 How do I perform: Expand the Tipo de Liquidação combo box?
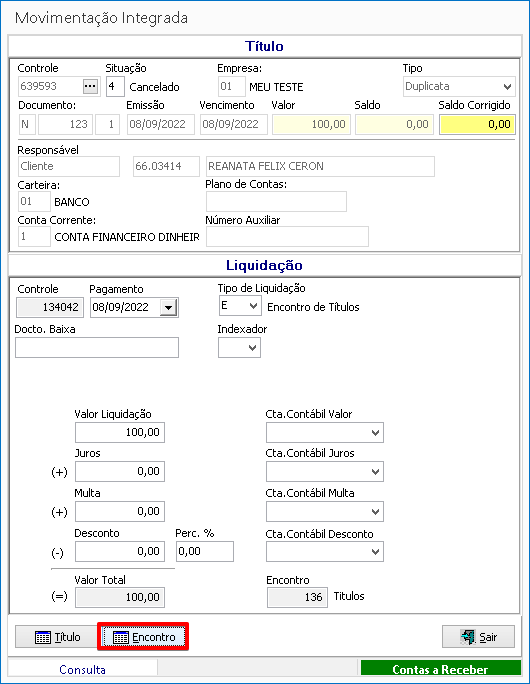click(x=253, y=306)
